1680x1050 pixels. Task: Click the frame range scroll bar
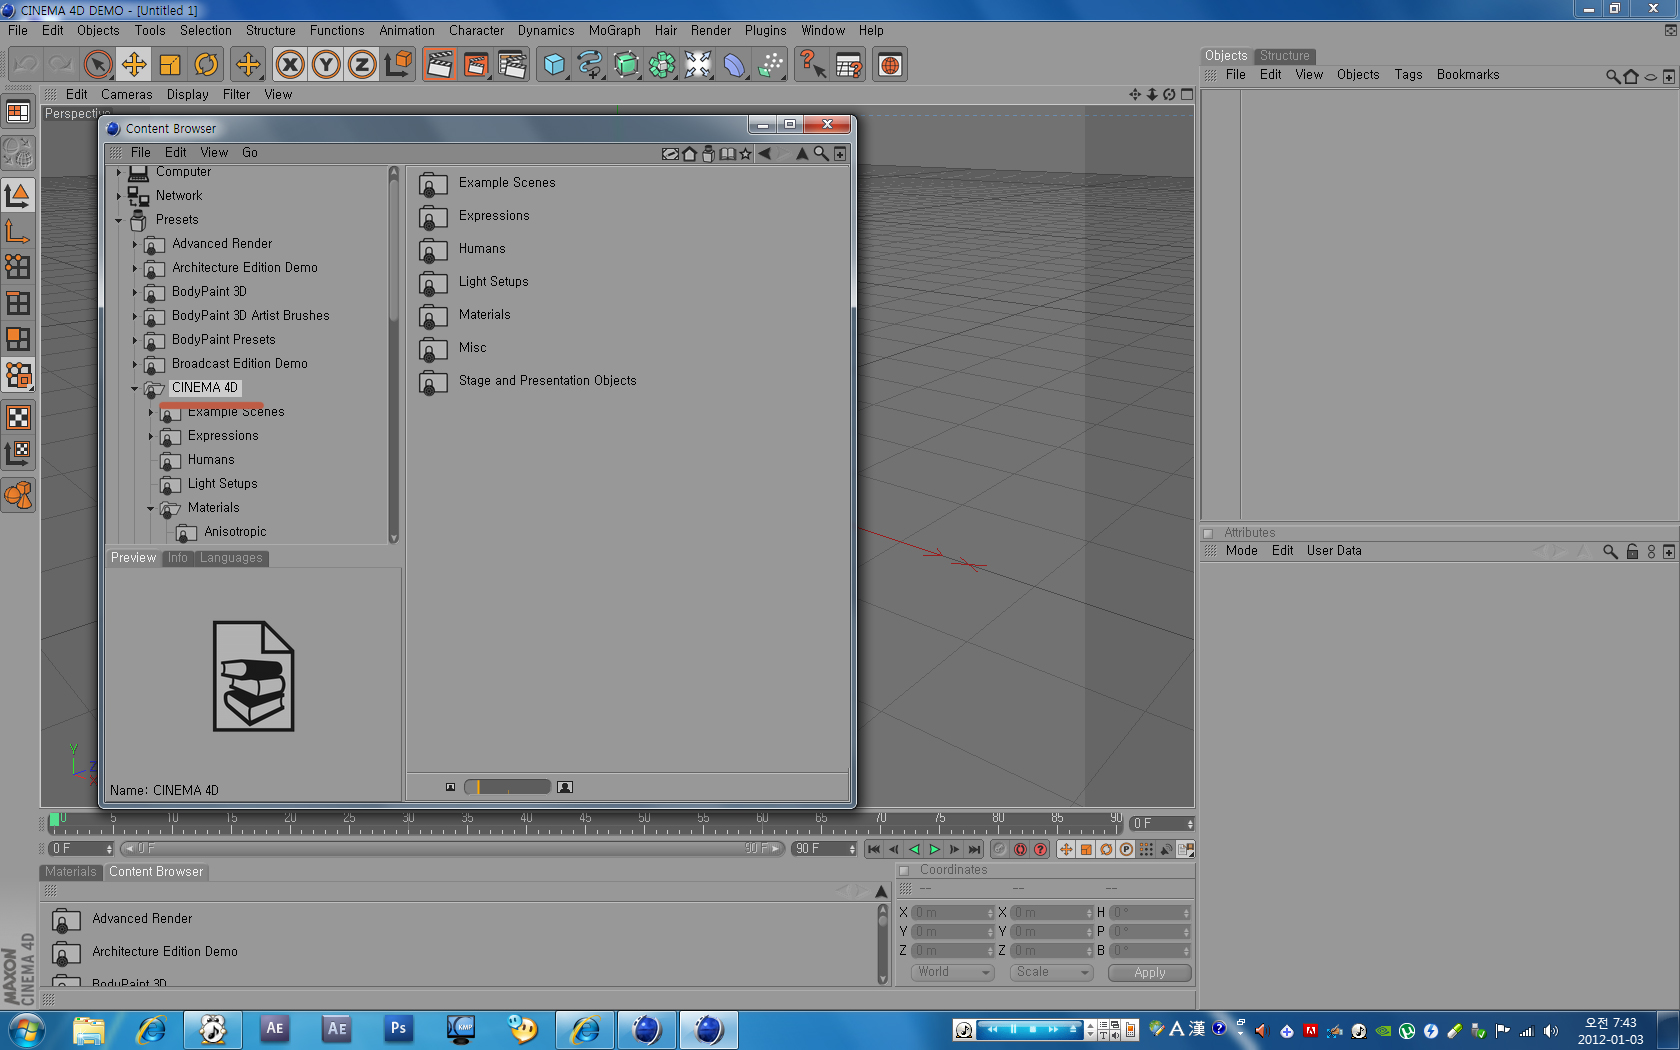452,849
